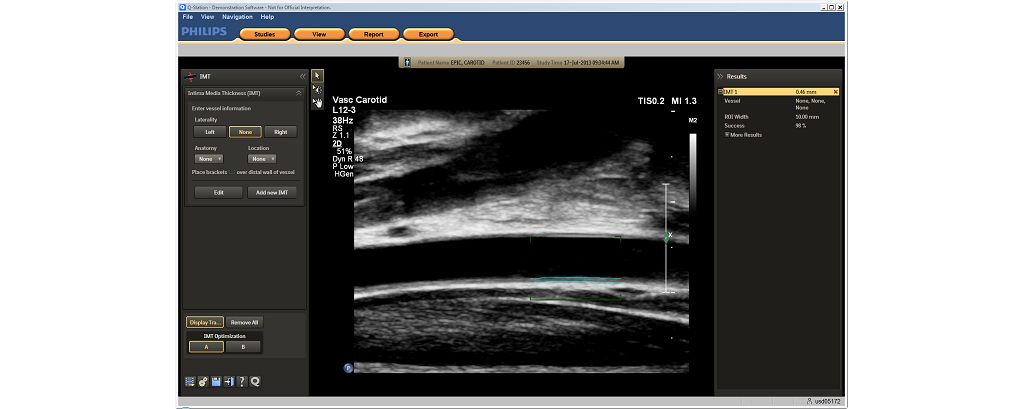The height and width of the screenshot is (409, 1024).
Task: Click the ROI Width value 10.00 mm
Action: tap(807, 117)
